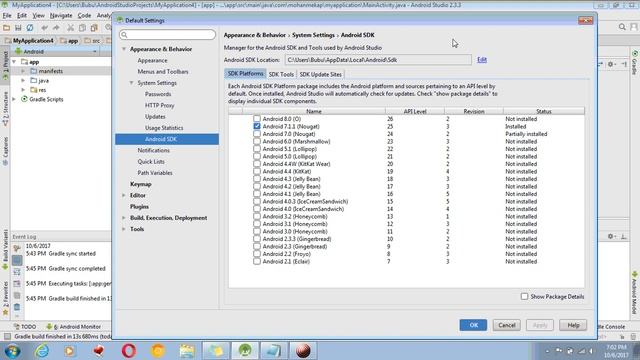The image size is (640, 360).
Task: Click the Synchronize icon in main toolbar
Action: 30,28
